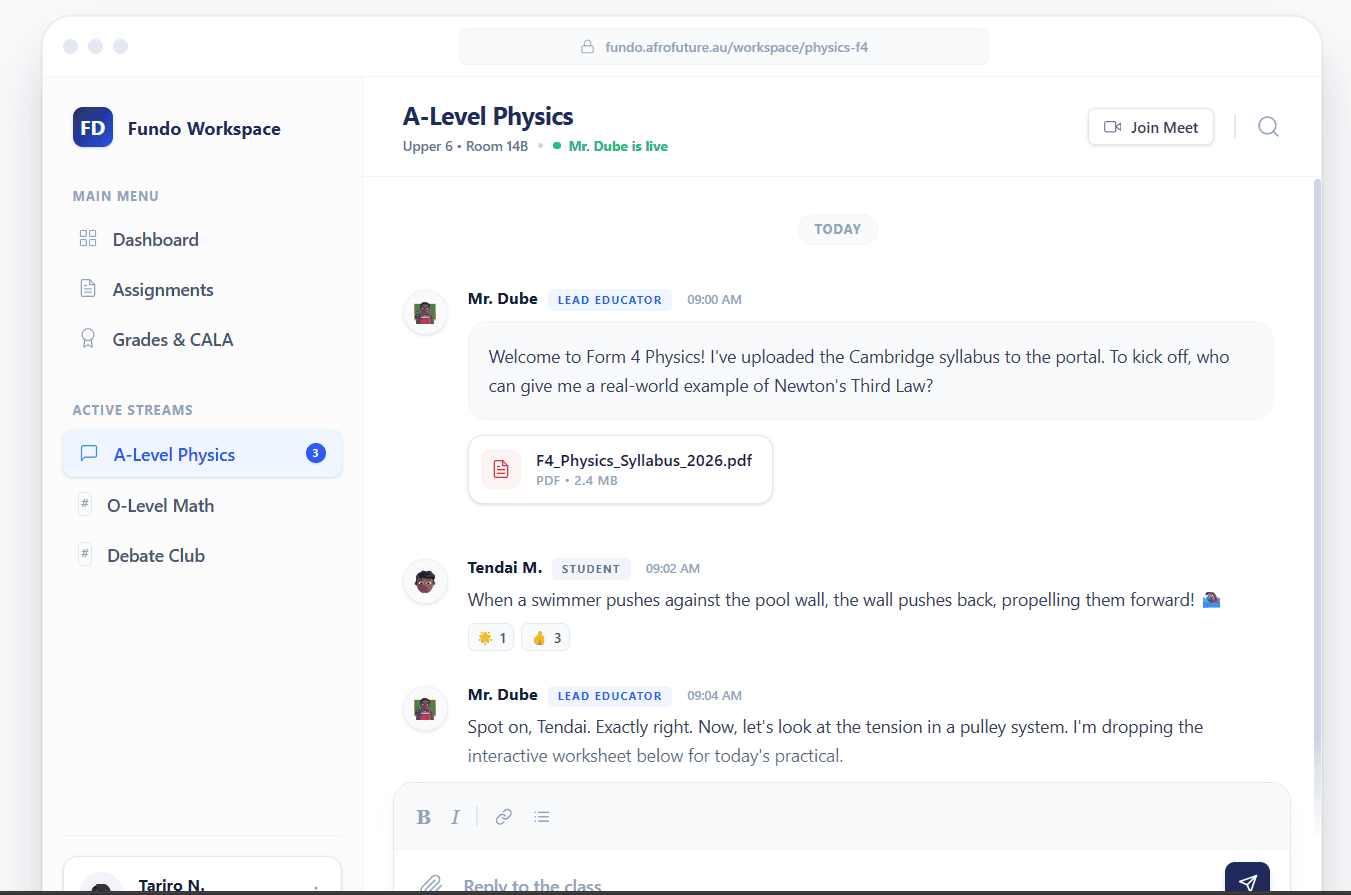Toggle italic text formatting
The width and height of the screenshot is (1351, 895).
click(x=455, y=817)
